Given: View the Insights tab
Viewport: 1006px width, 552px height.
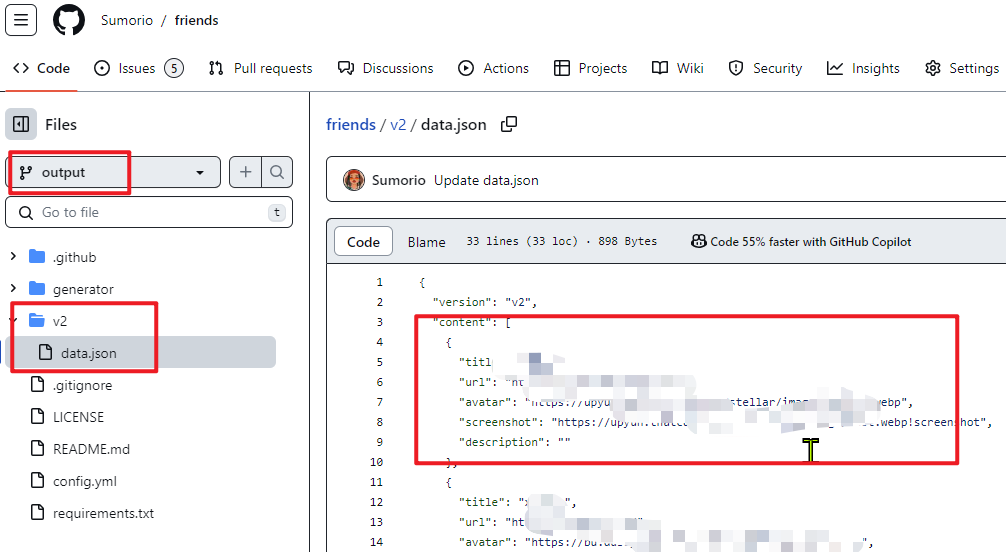Looking at the screenshot, I should coord(863,68).
